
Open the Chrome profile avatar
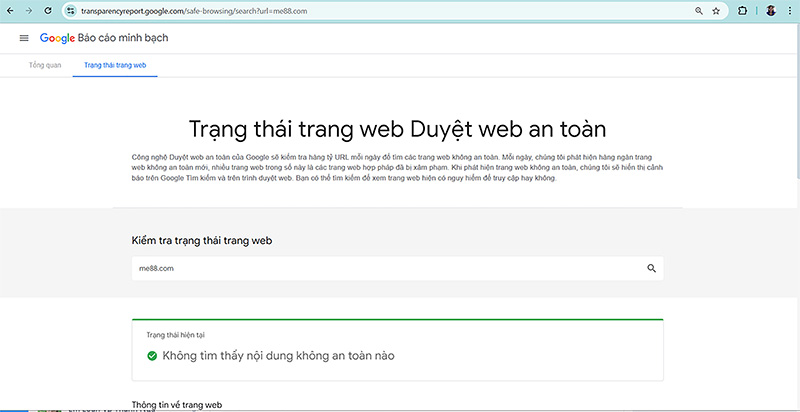click(771, 10)
